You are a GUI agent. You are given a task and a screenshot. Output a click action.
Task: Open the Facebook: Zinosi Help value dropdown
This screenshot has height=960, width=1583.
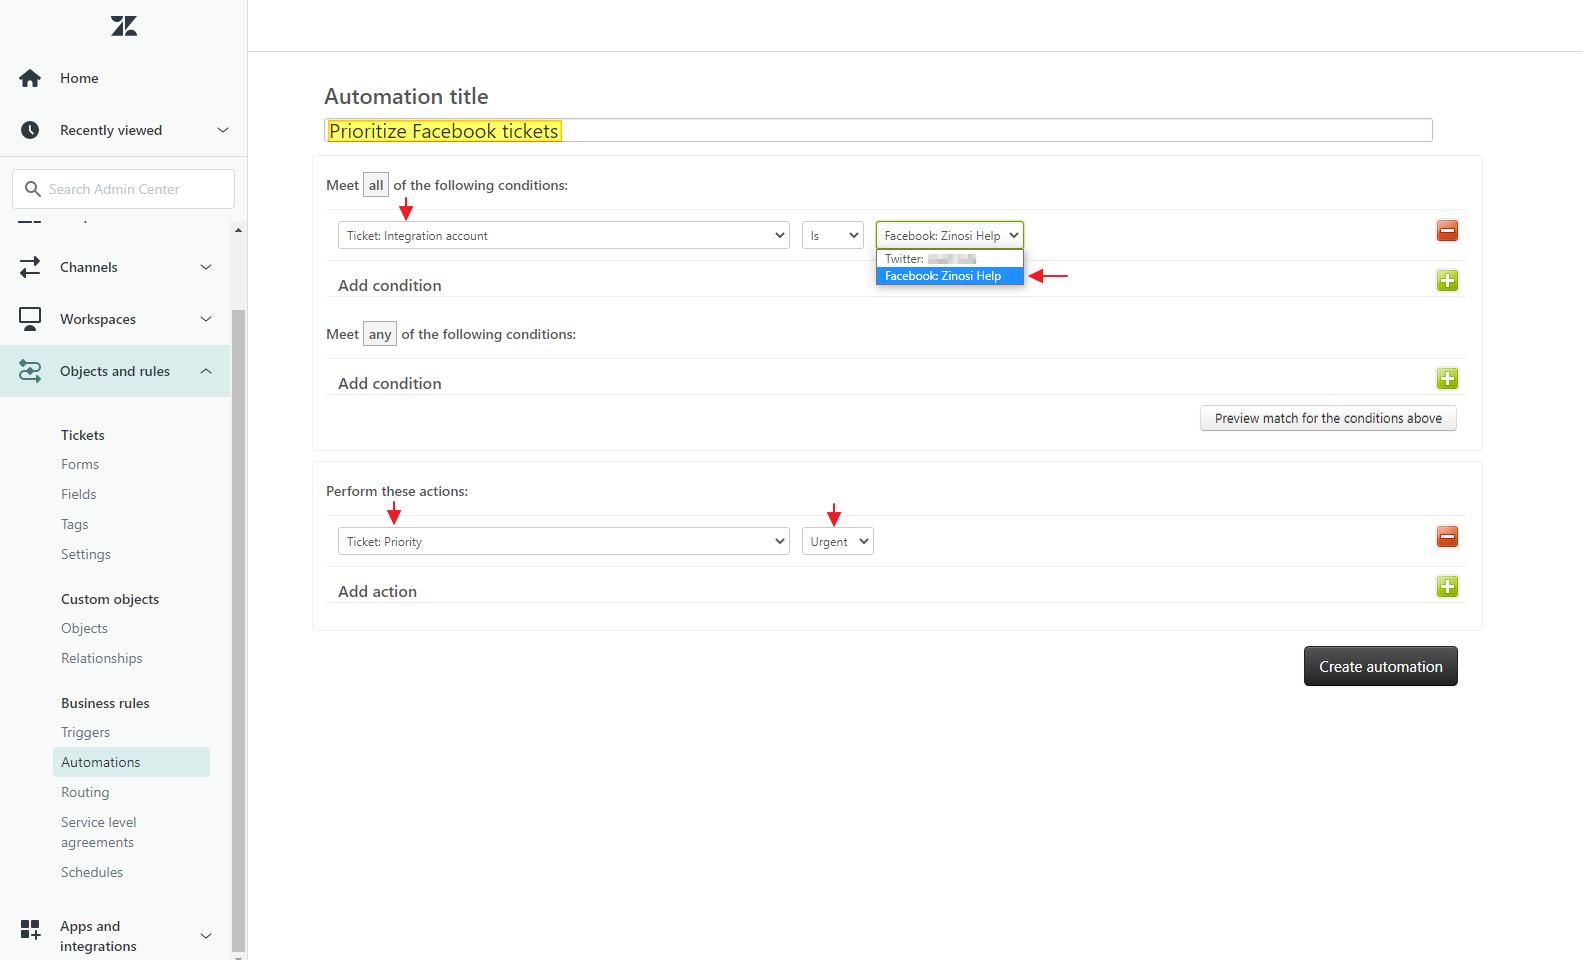tap(950, 235)
